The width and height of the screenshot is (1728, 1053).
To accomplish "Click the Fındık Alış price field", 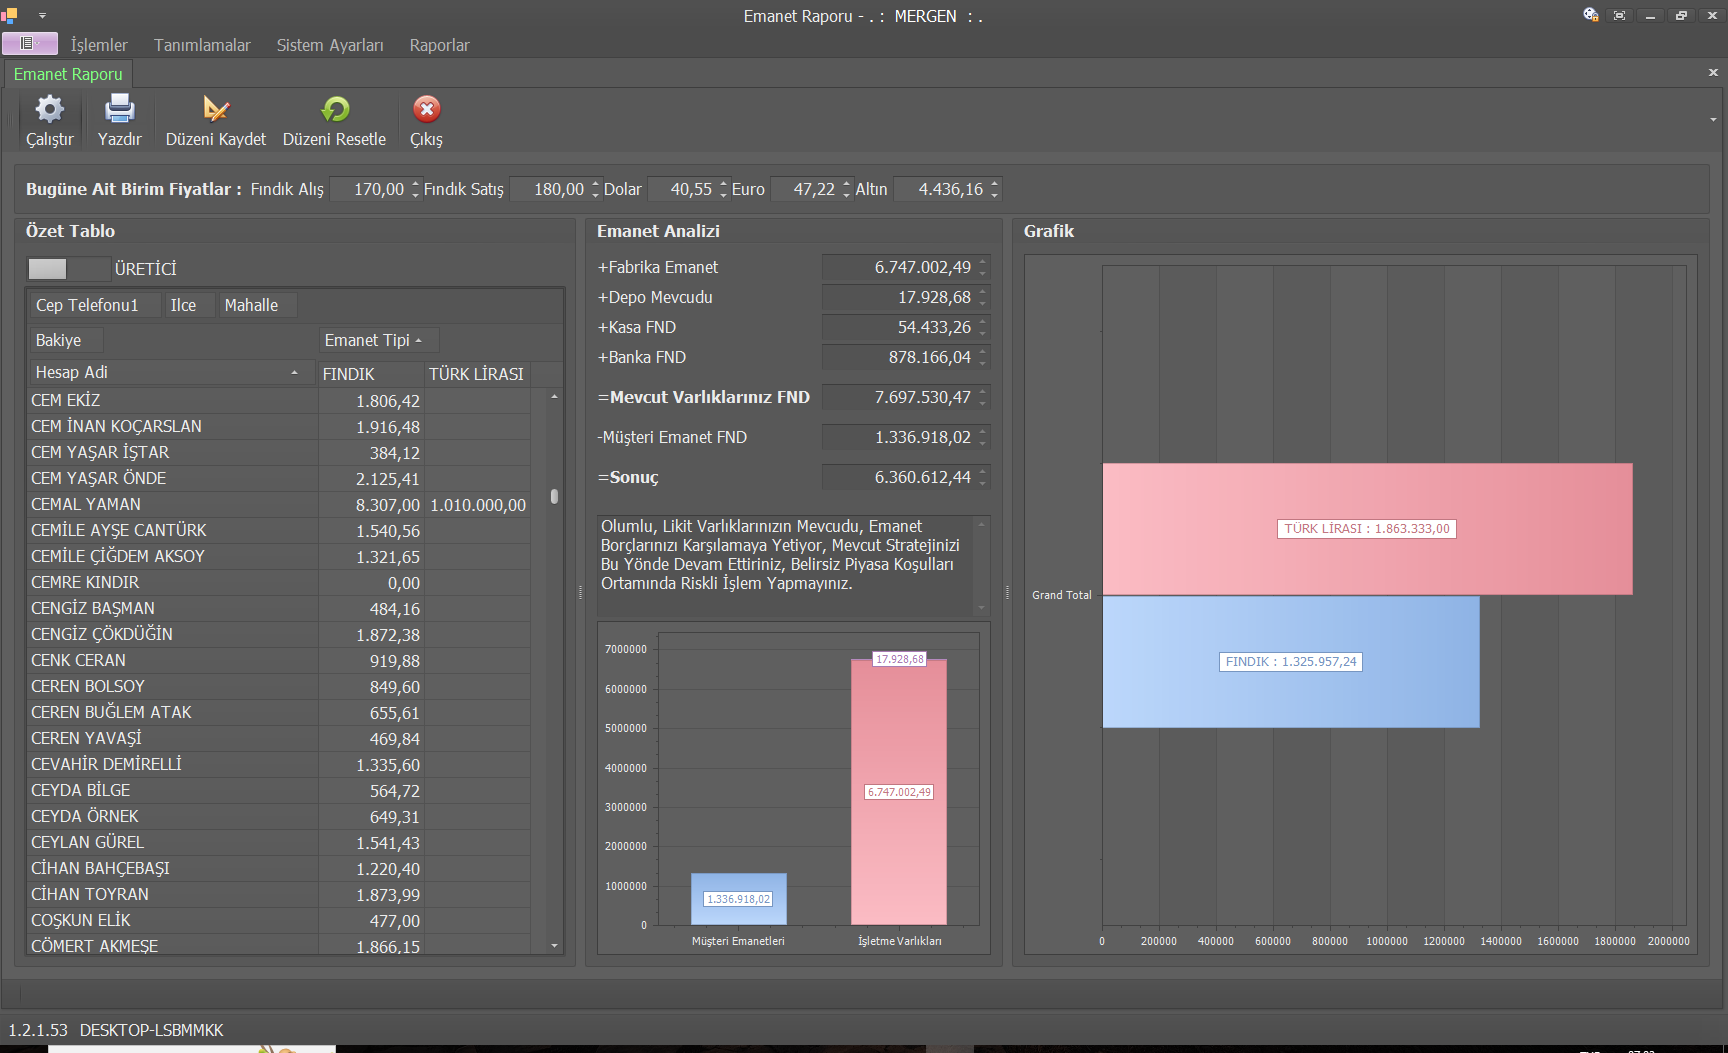I will click(x=370, y=189).
